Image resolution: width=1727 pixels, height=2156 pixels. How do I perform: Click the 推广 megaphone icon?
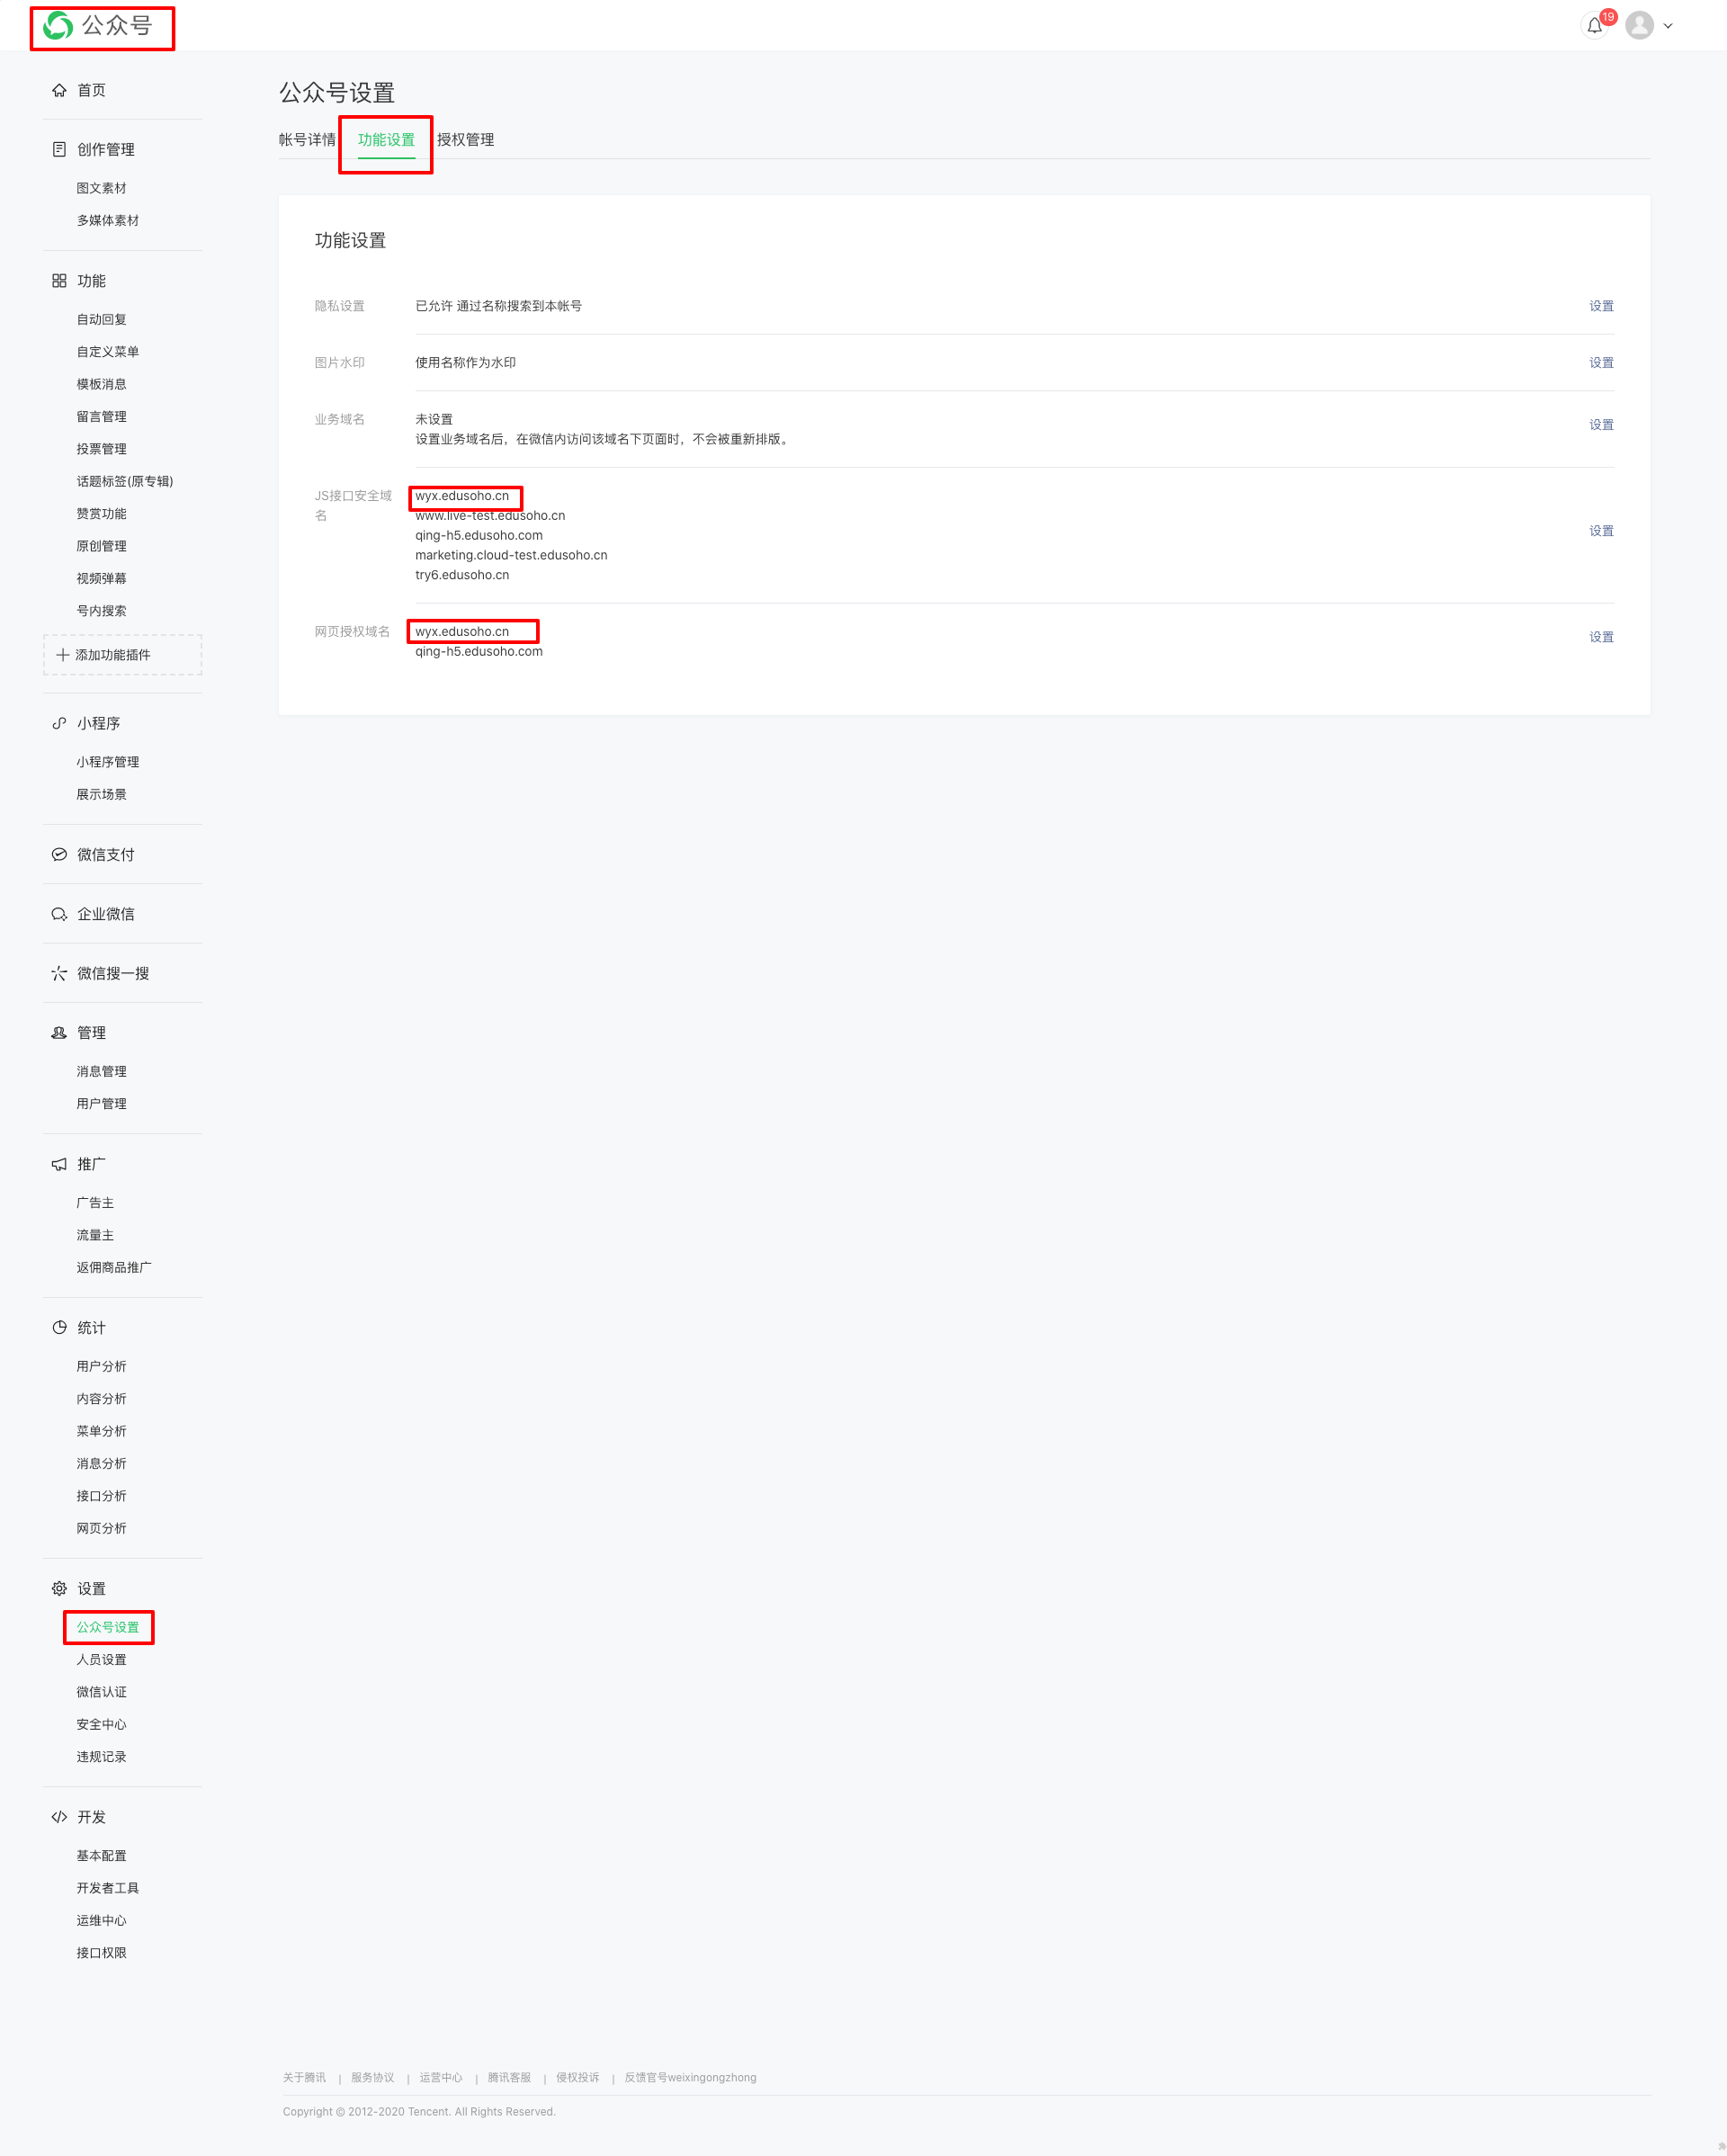(x=59, y=1164)
